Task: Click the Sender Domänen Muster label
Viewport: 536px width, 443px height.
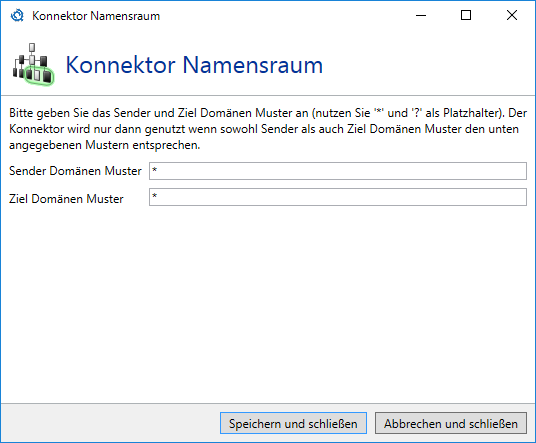Action: tap(75, 171)
